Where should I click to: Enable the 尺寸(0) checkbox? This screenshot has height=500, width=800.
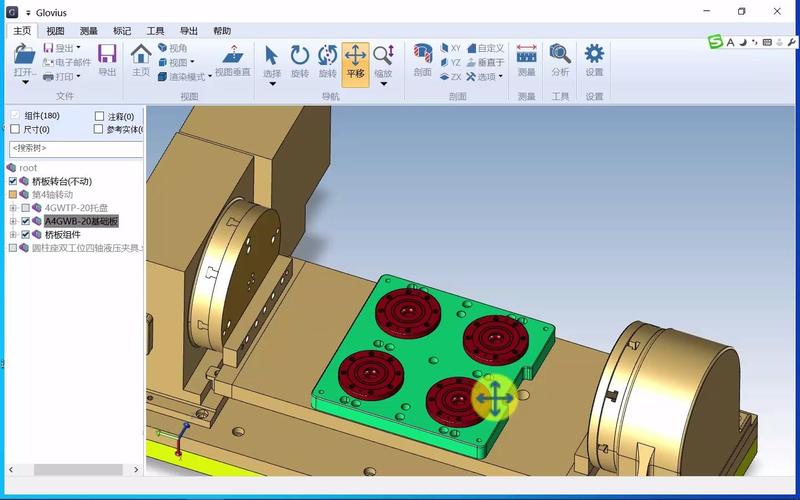[x=15, y=129]
